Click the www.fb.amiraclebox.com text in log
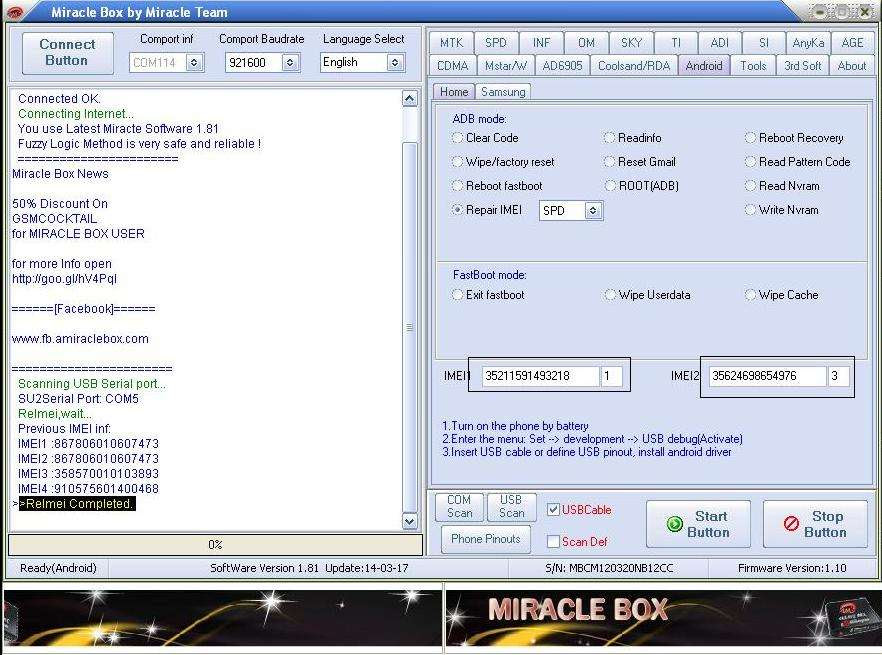 point(80,339)
